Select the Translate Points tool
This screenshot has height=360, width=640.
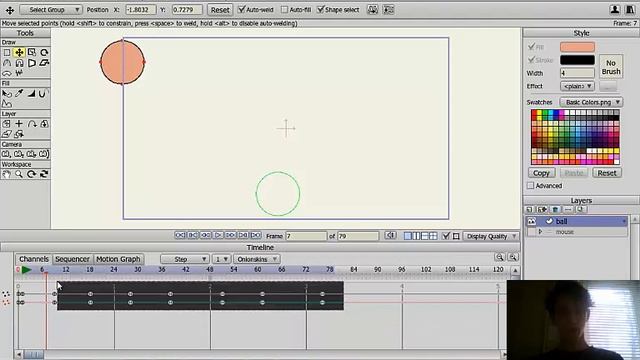pos(19,53)
